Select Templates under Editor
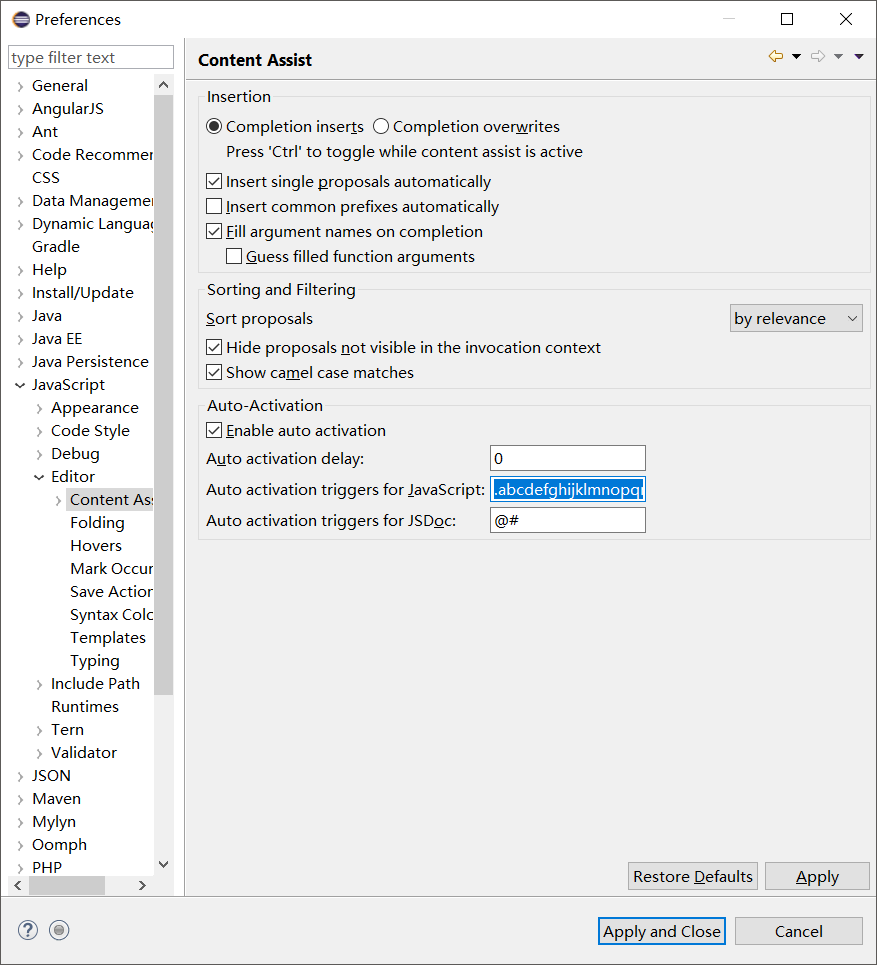The width and height of the screenshot is (877, 965). (x=108, y=638)
